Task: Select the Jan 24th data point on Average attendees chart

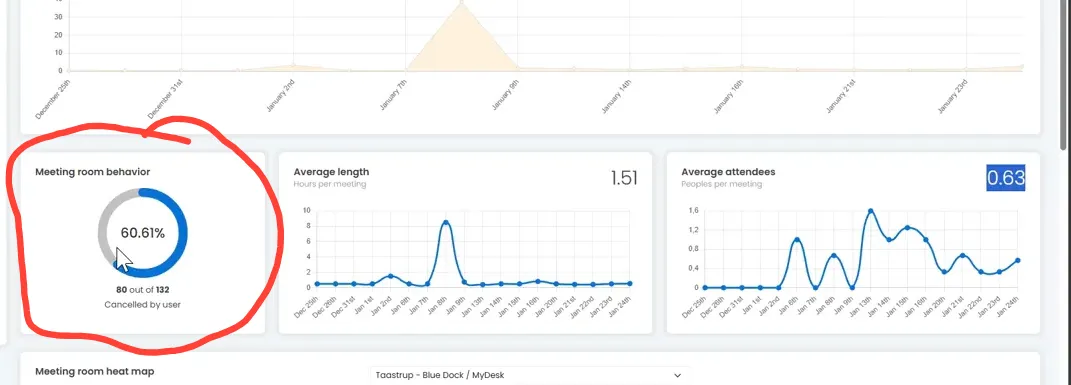Action: [1018, 260]
